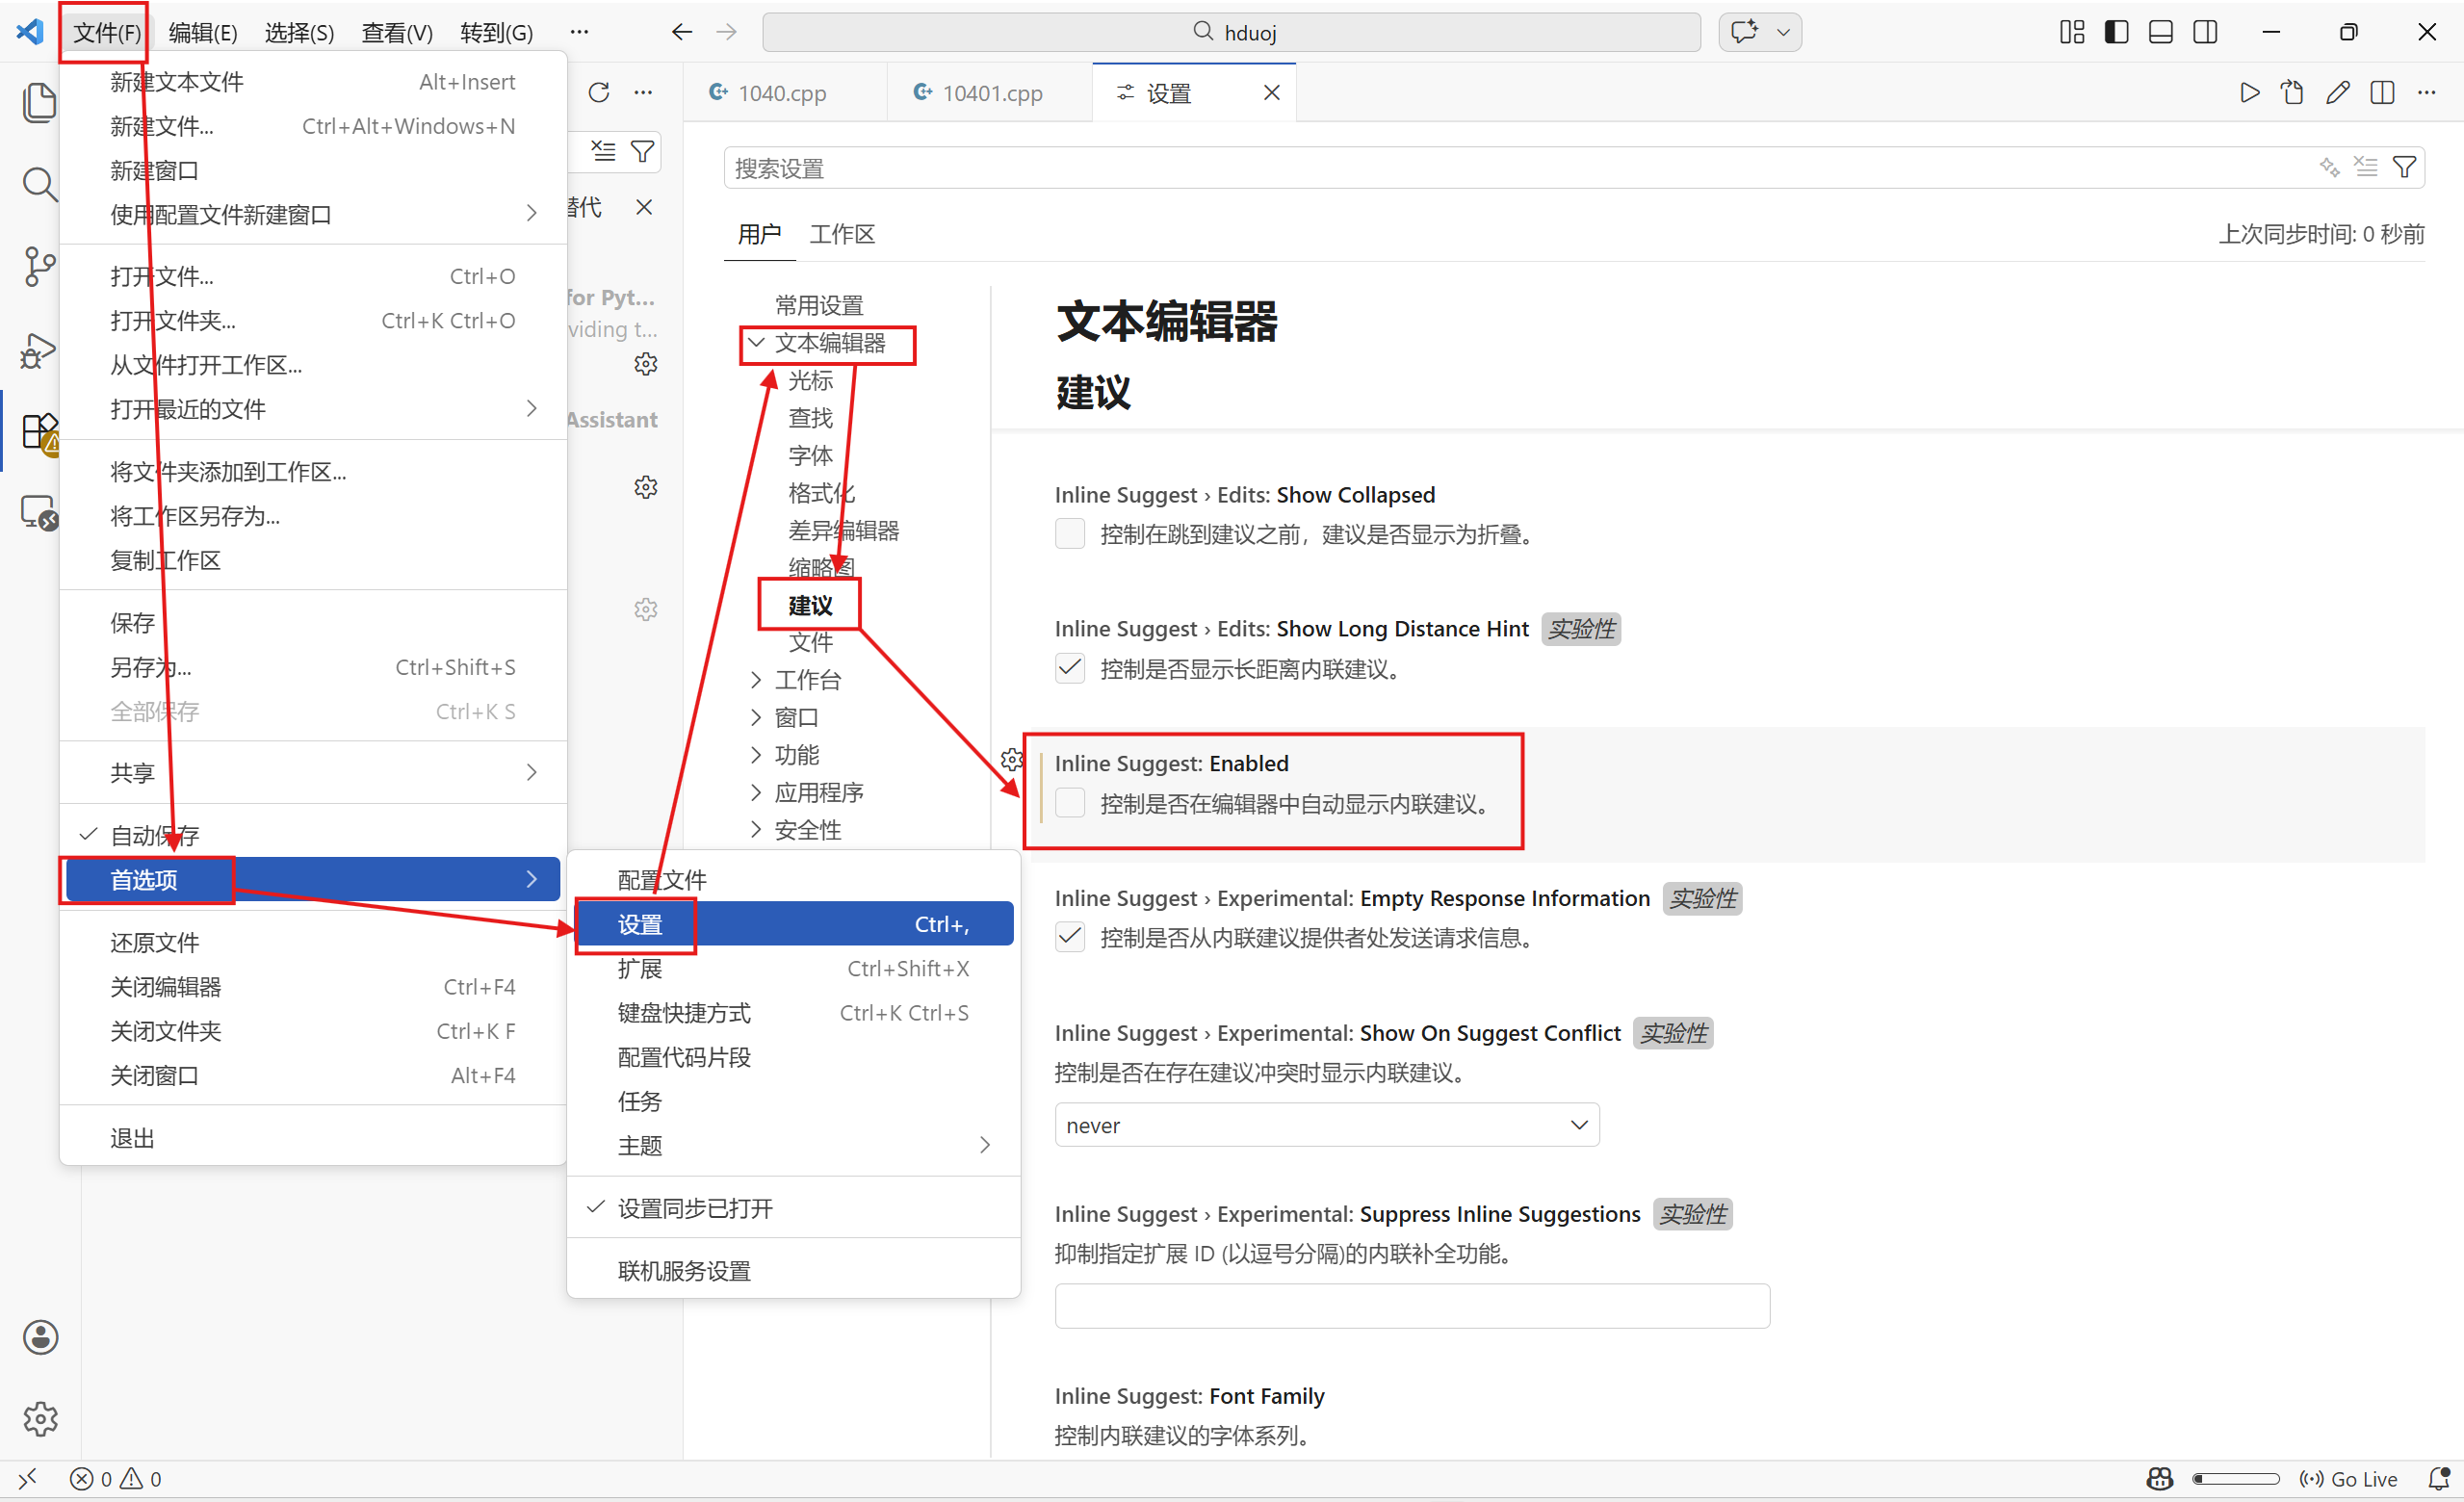Open the Source Control view in the activity bar
The width and height of the screenshot is (2464, 1502).
click(x=39, y=267)
